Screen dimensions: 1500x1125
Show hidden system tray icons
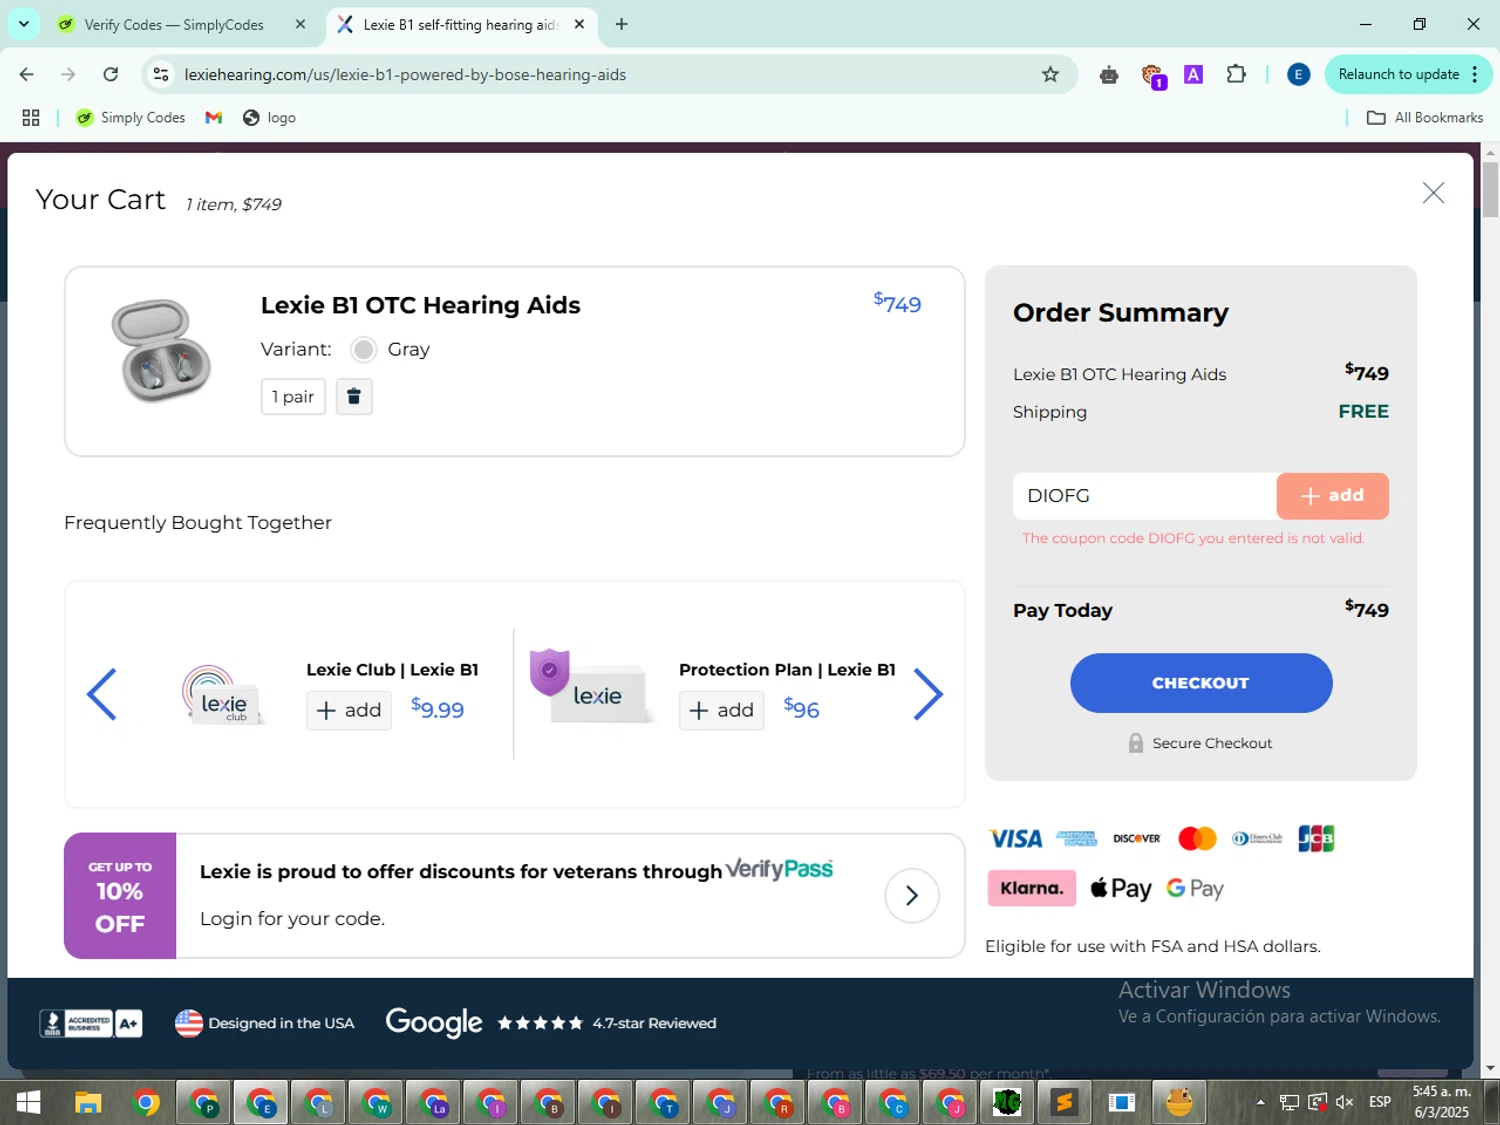[x=1260, y=1103]
